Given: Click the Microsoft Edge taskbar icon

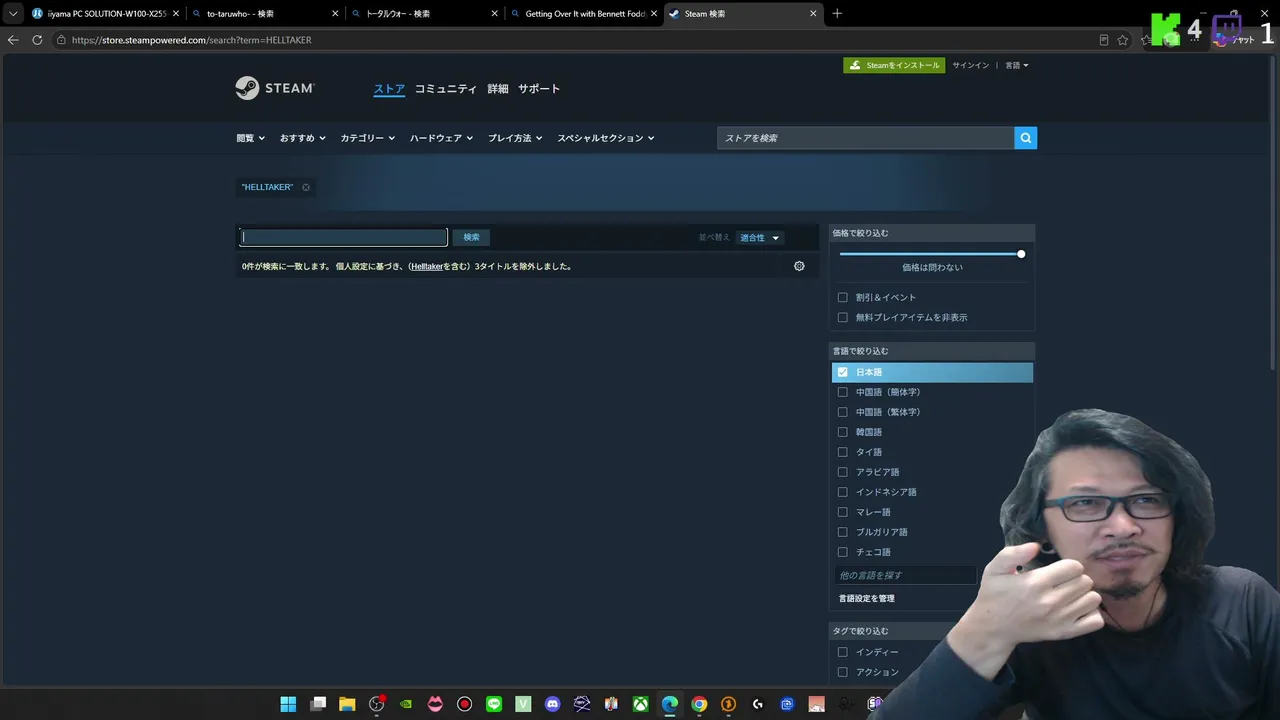Looking at the screenshot, I should (670, 704).
